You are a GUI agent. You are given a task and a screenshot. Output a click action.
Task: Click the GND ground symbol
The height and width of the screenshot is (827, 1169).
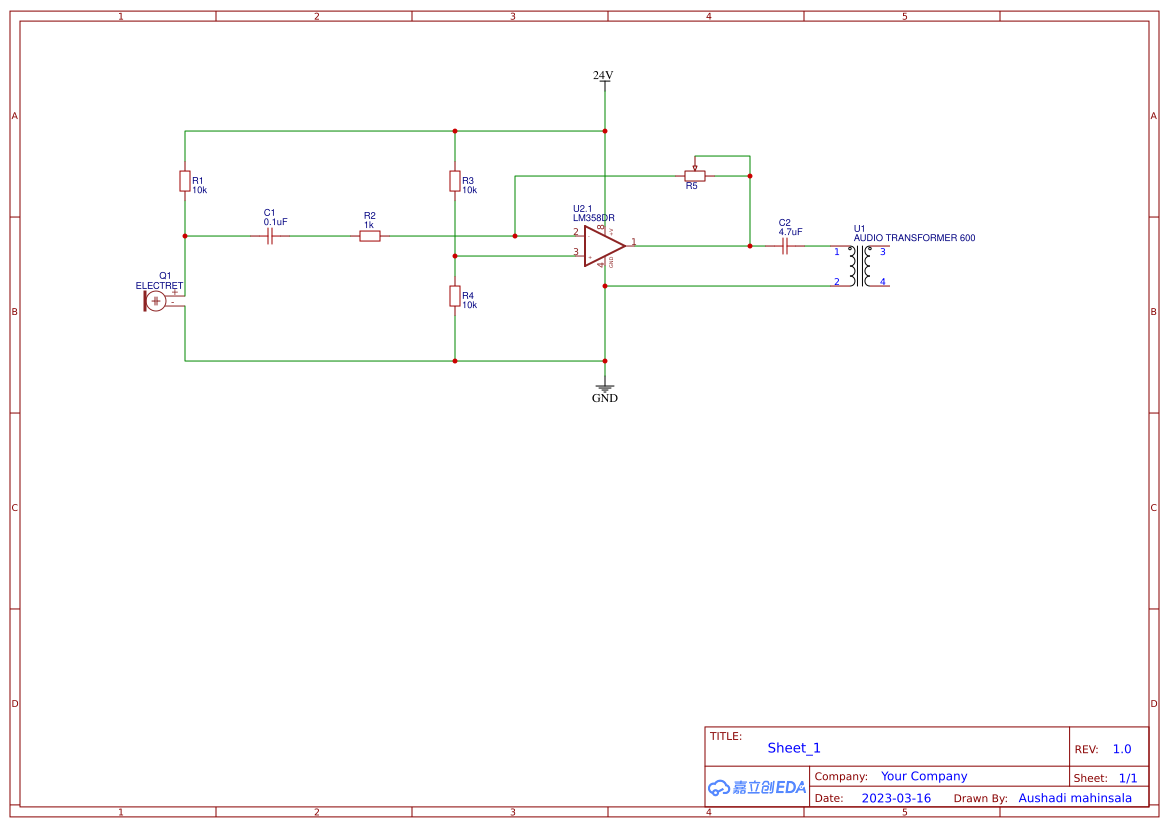click(604, 387)
